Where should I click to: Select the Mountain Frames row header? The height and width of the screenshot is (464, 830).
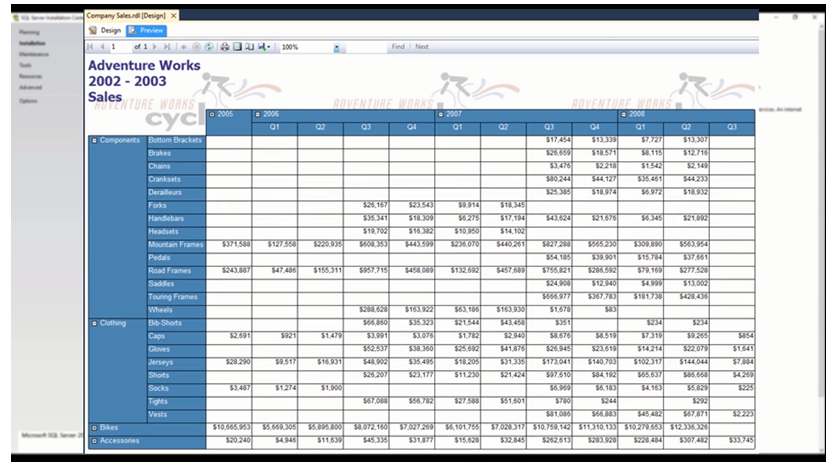click(176, 245)
